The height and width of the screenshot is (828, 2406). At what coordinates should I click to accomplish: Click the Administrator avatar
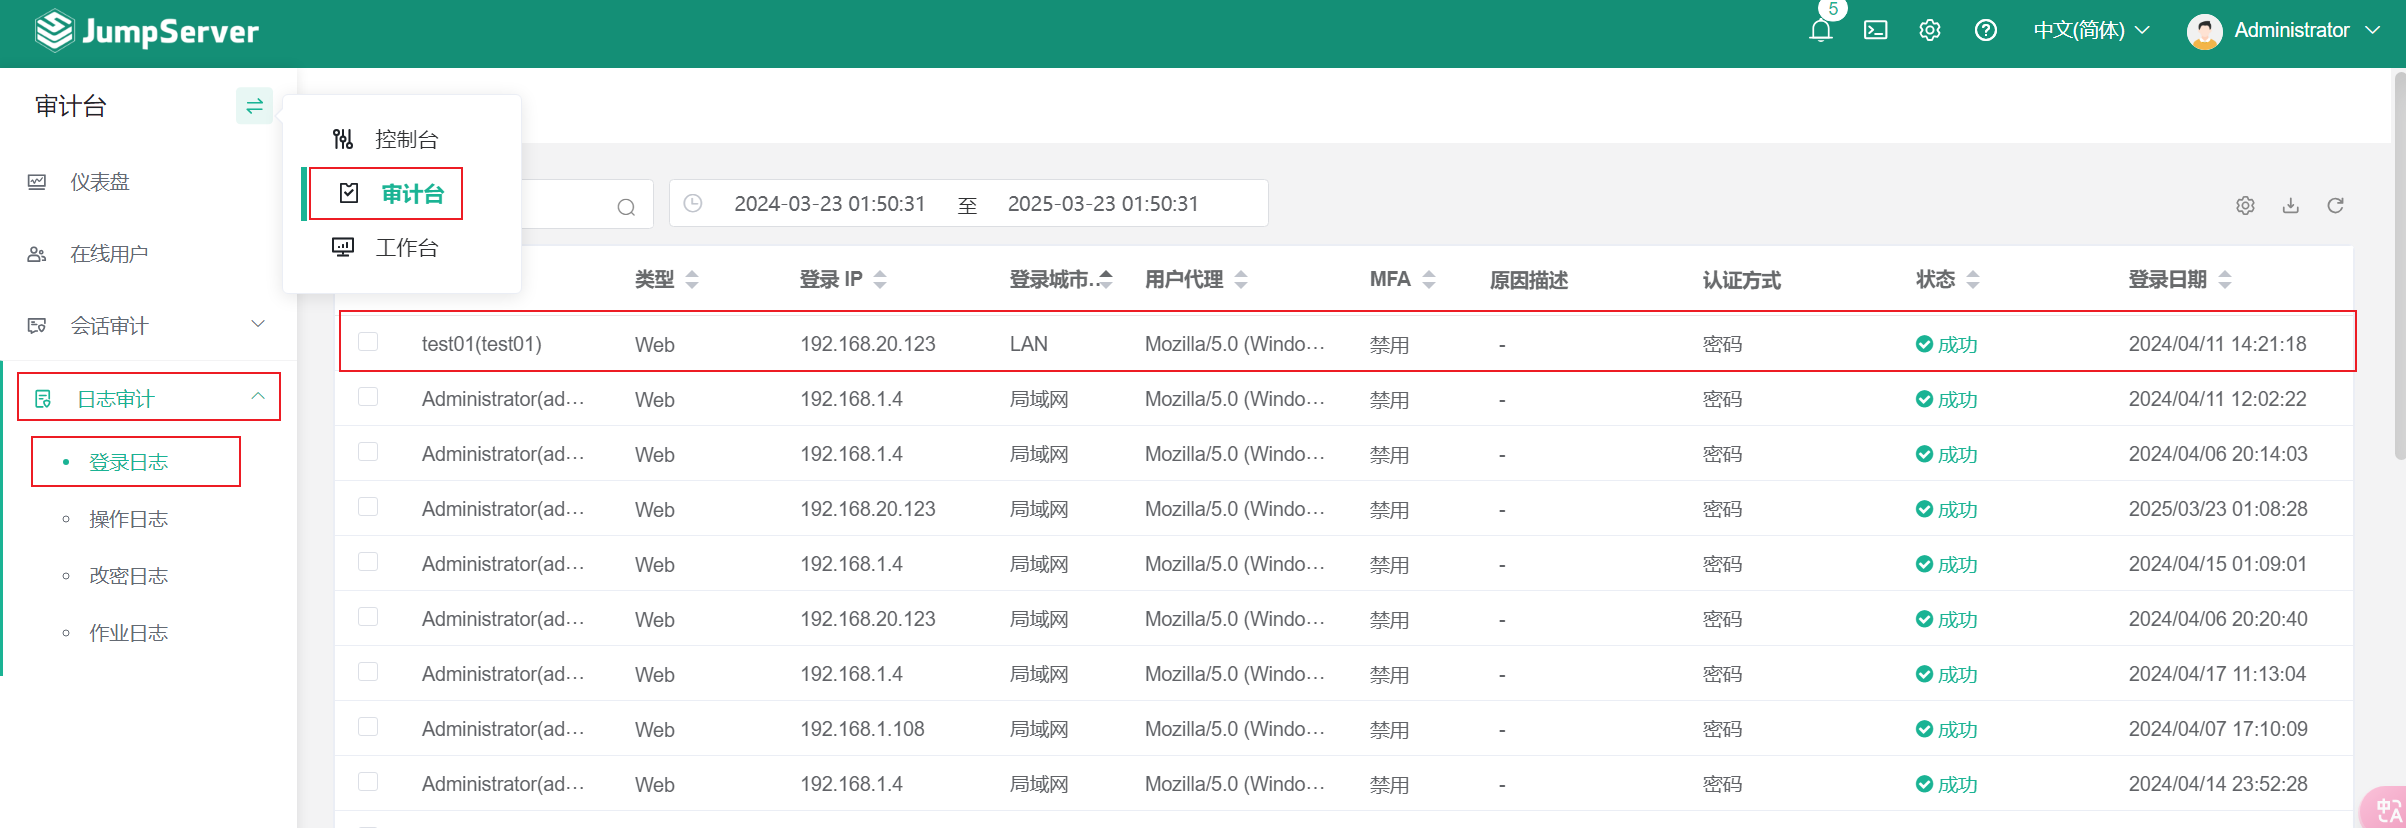[2204, 31]
